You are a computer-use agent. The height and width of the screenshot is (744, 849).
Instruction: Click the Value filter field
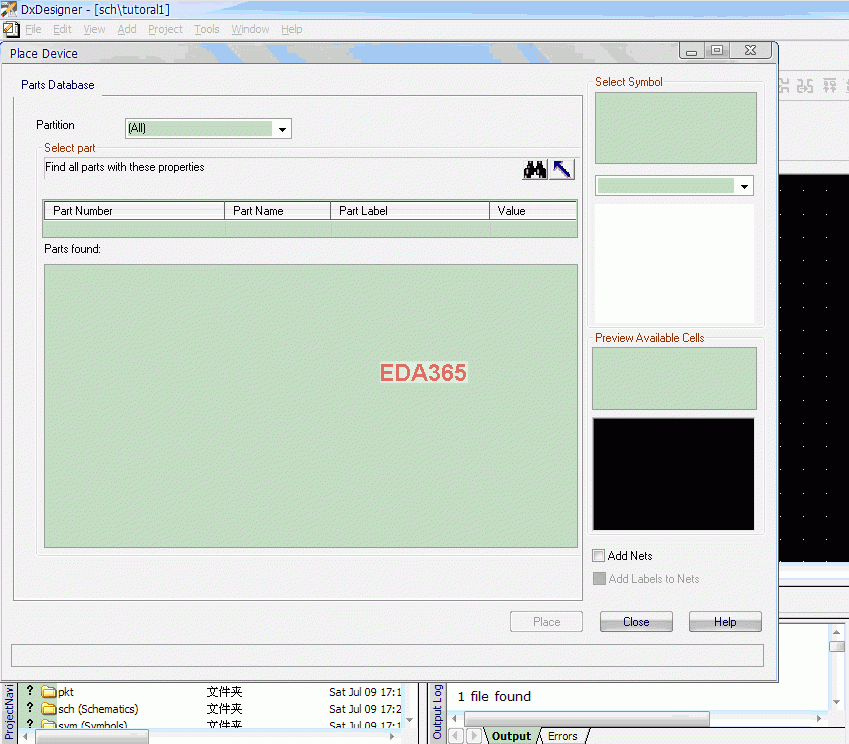[x=533, y=229]
